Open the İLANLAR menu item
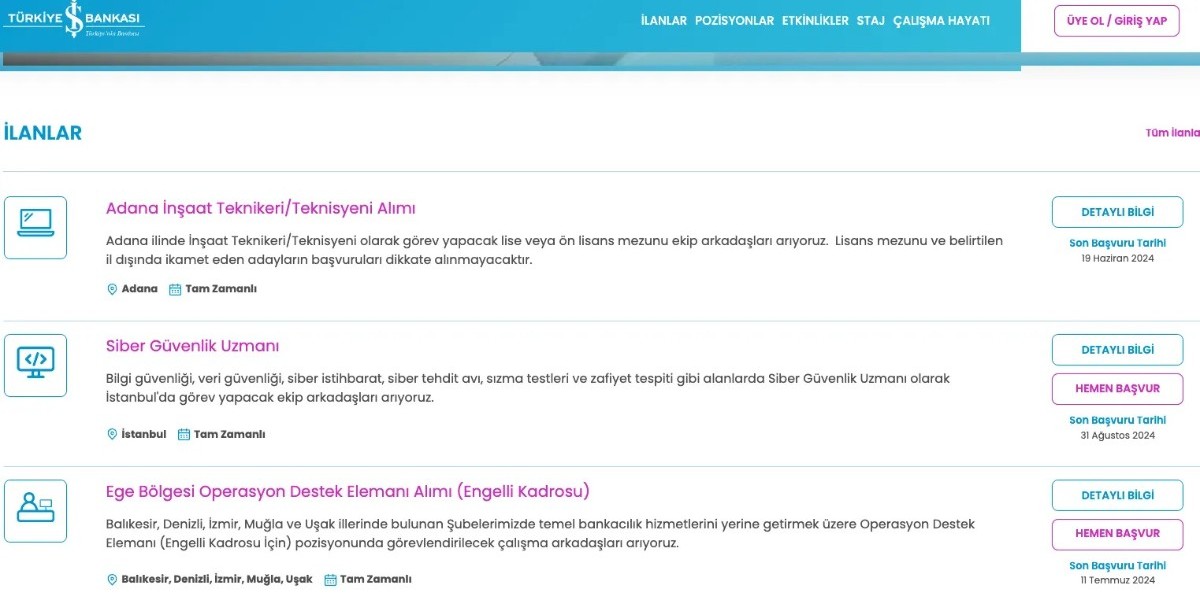The image size is (1200, 600). click(664, 21)
